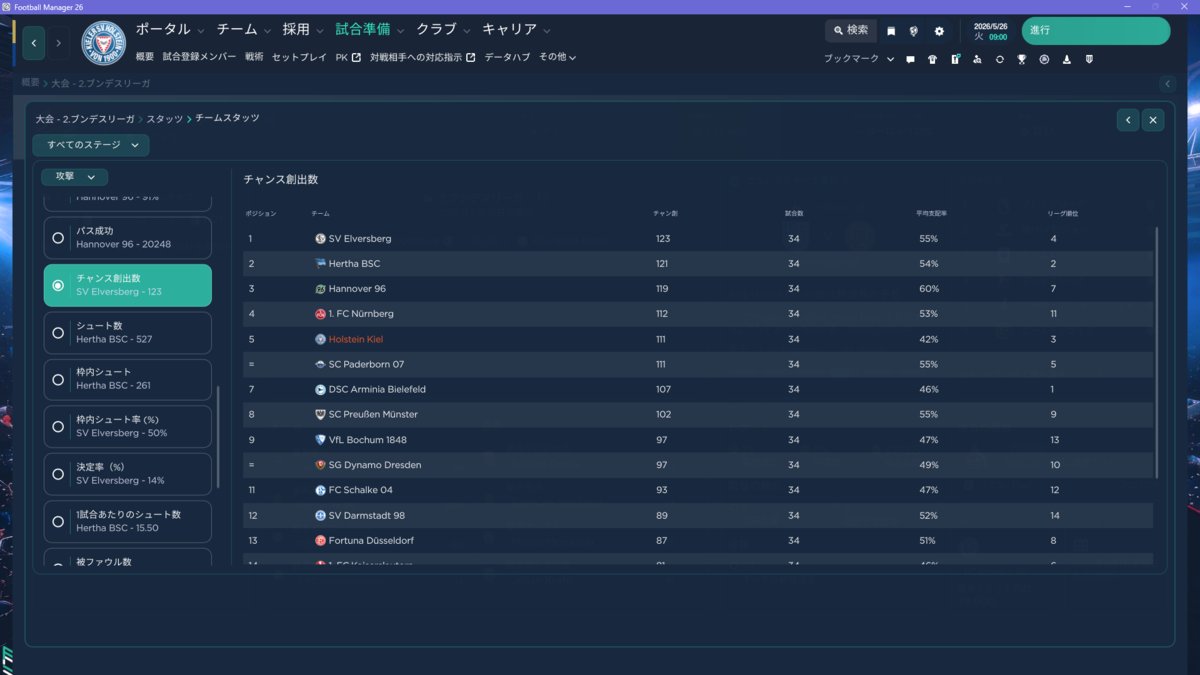Click the Holstein Kiel club crest
The image size is (1200, 675).
104,44
